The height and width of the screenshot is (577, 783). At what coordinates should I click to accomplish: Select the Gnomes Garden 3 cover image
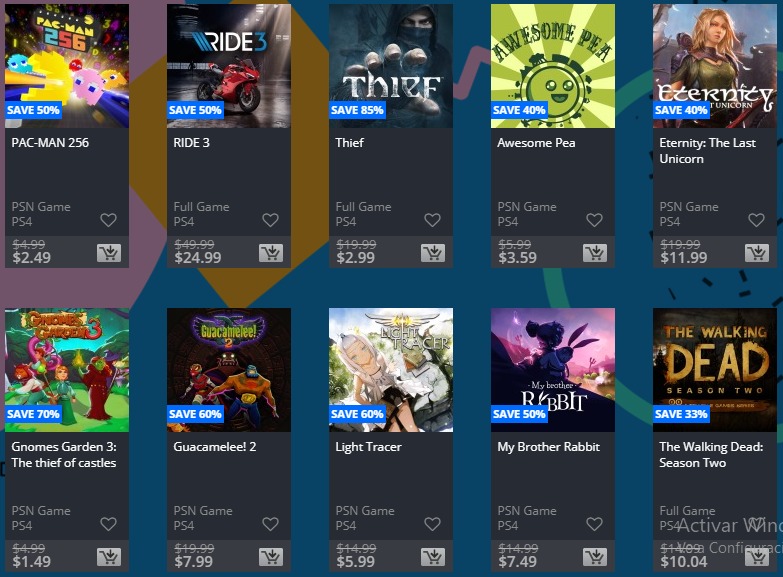[x=67, y=370]
